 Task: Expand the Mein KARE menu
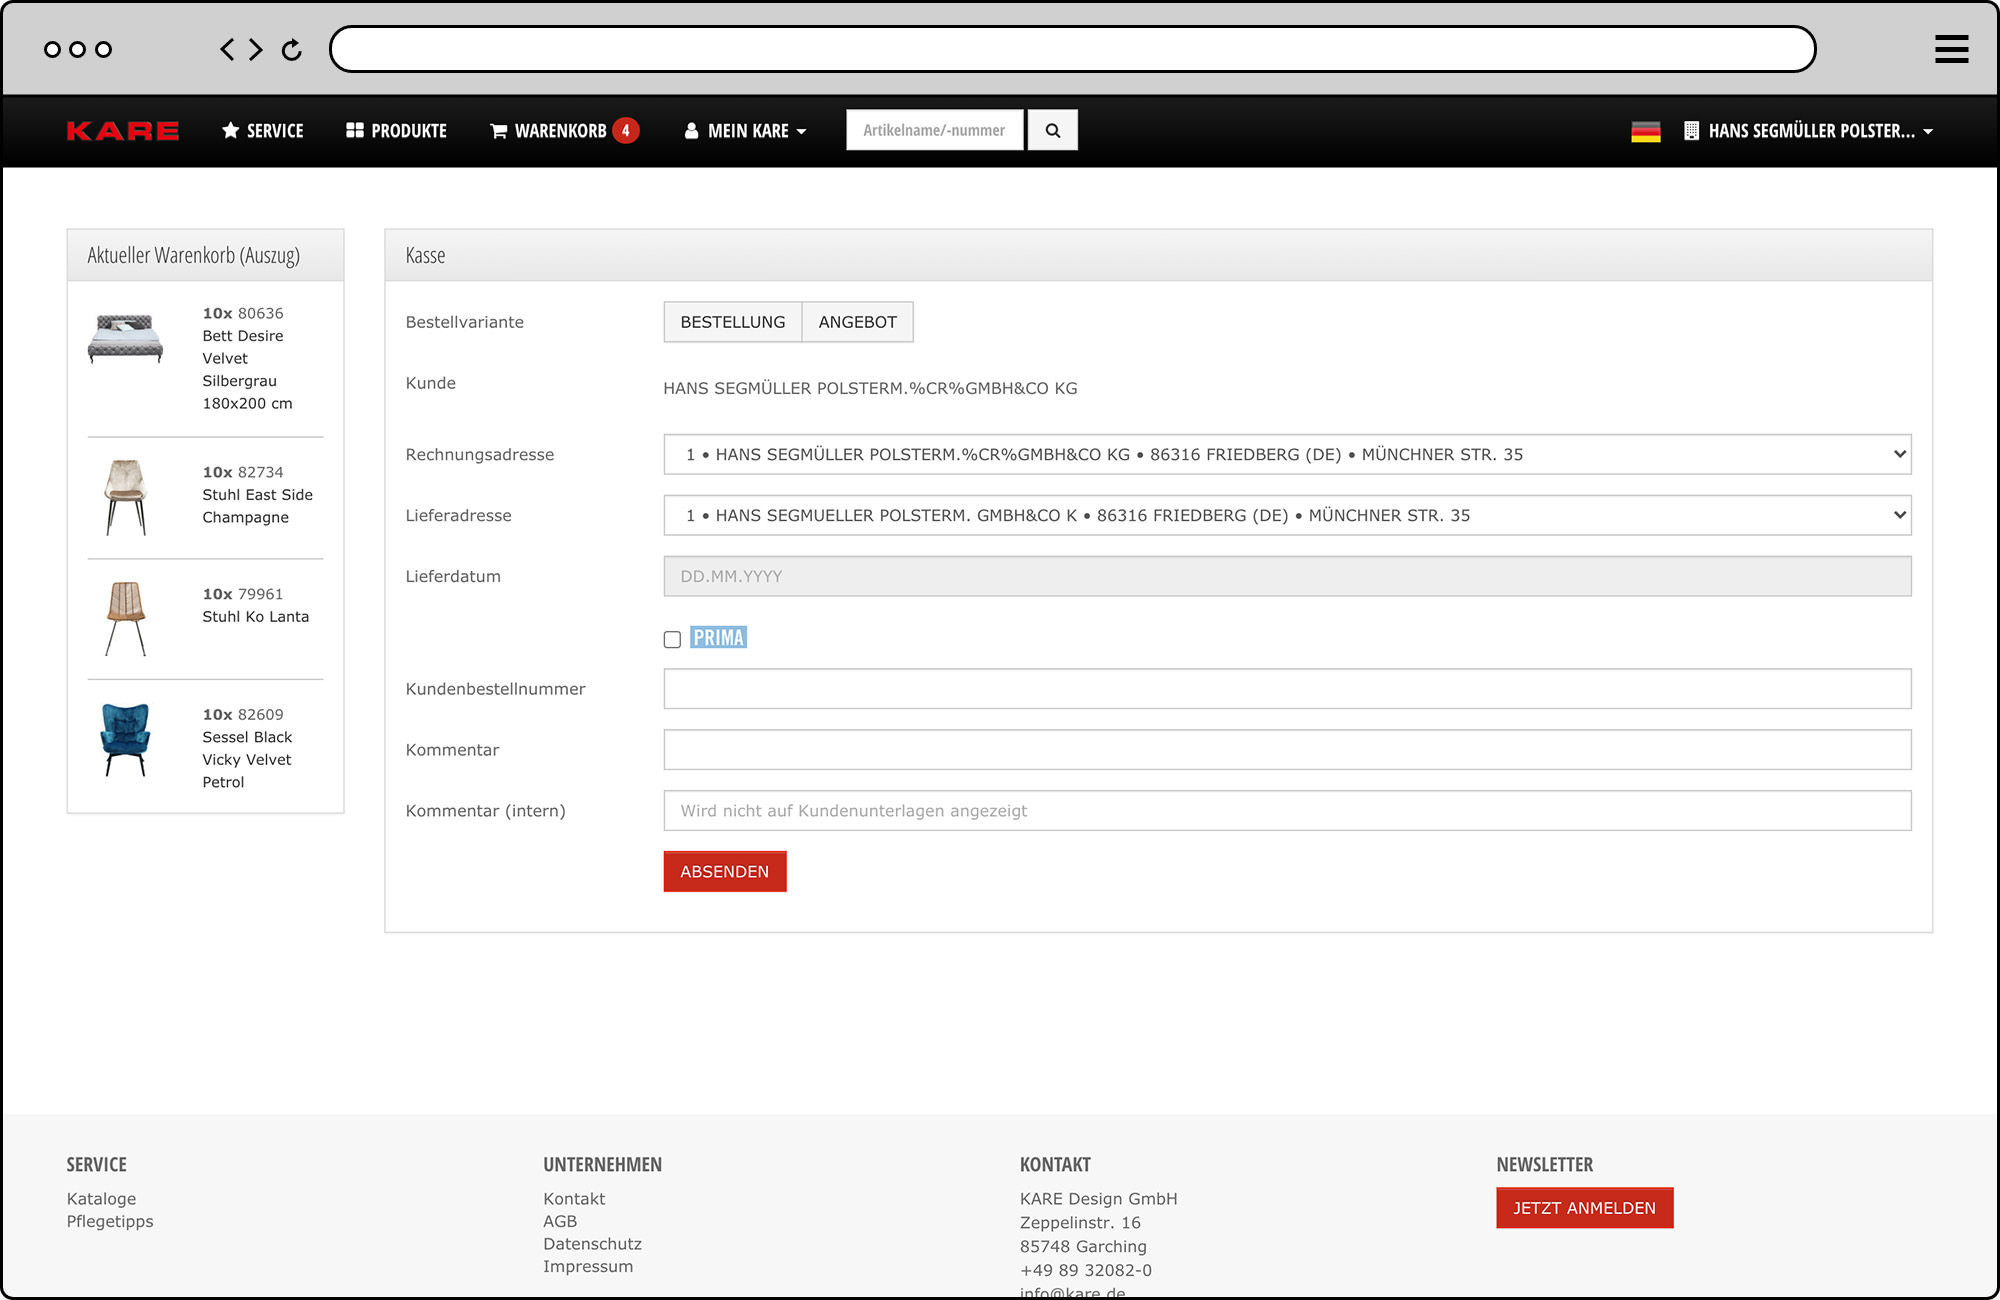745,131
